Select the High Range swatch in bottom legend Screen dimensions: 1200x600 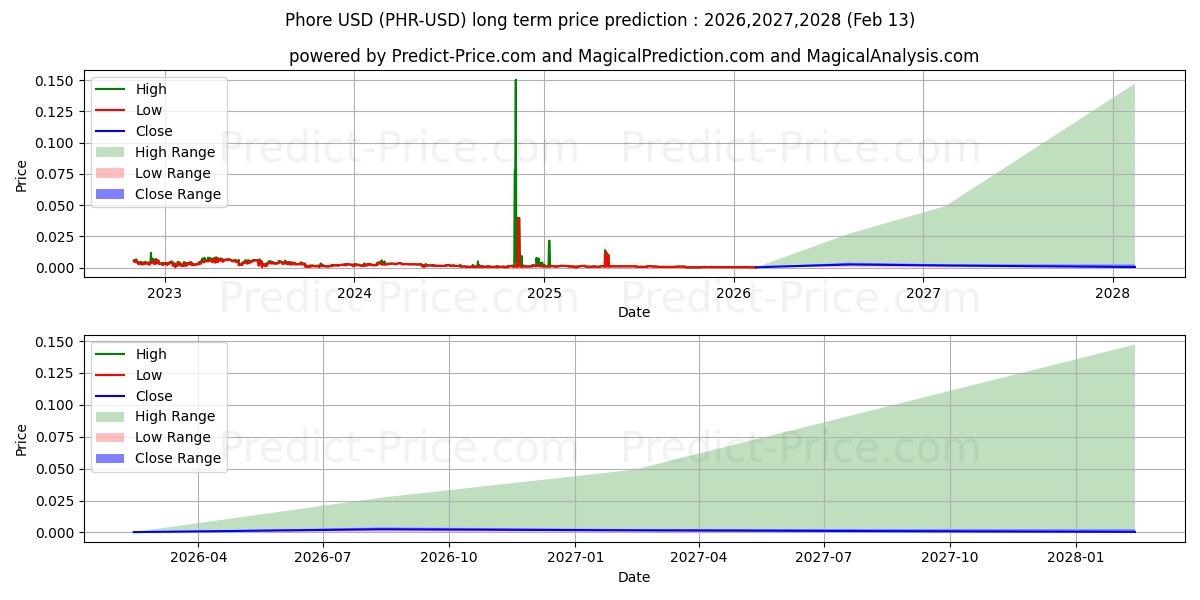pyautogui.click(x=109, y=416)
